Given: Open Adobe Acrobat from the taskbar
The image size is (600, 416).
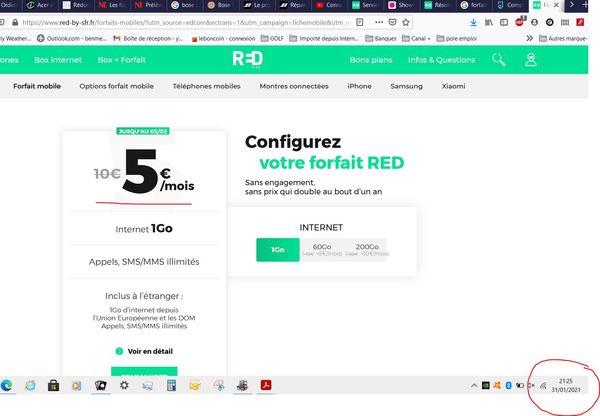Looking at the screenshot, I should click(266, 385).
